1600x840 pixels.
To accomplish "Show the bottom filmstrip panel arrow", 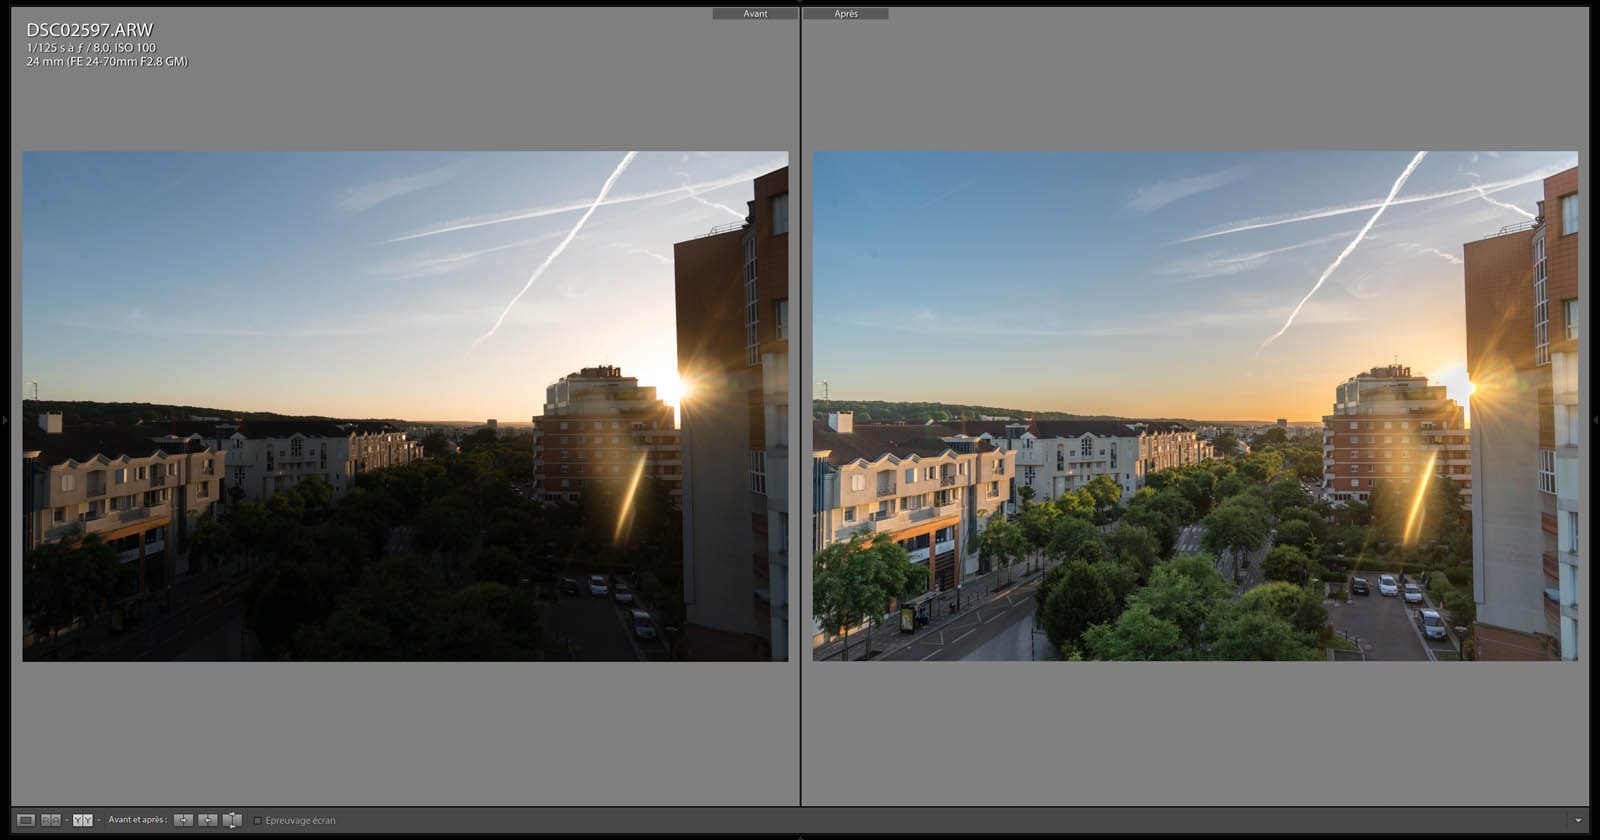I will 800,837.
